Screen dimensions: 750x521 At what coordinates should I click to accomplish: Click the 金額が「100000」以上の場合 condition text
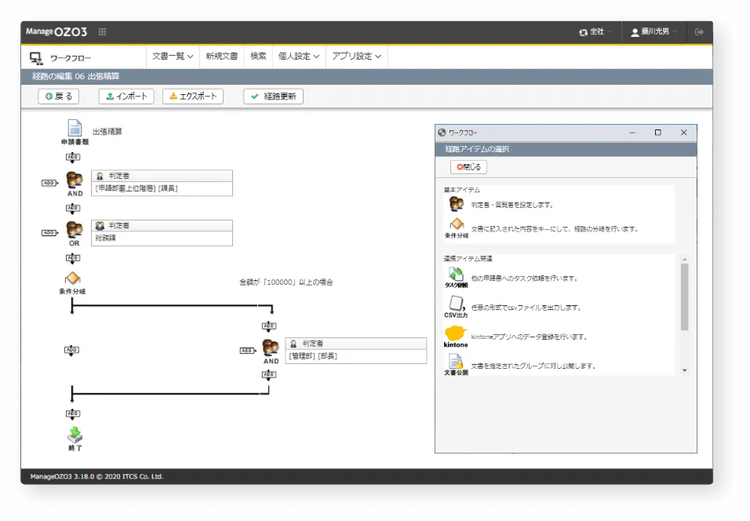286,282
